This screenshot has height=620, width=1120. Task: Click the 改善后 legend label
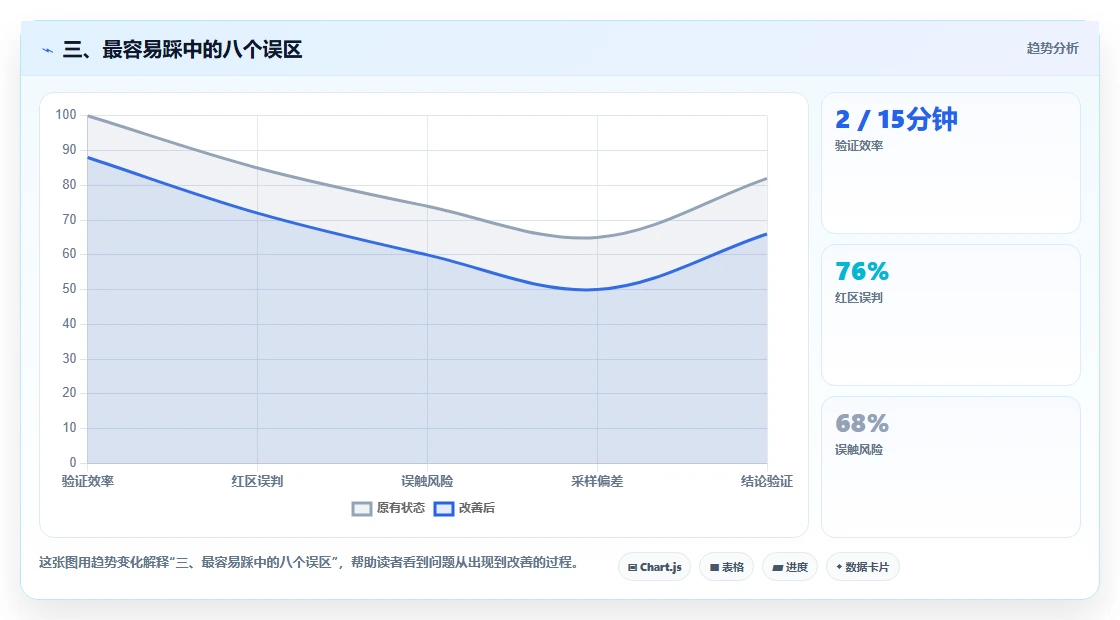476,508
